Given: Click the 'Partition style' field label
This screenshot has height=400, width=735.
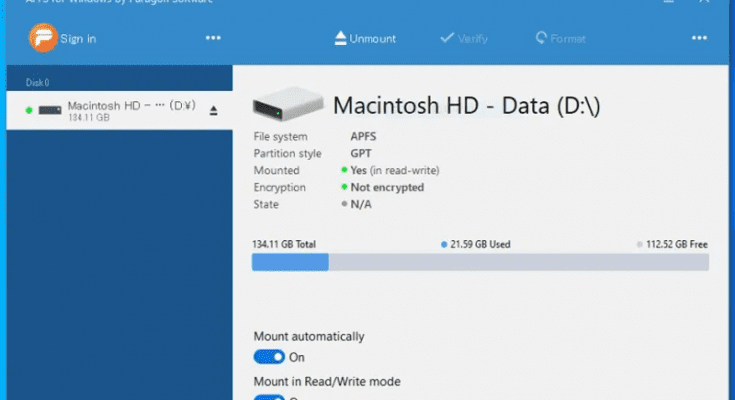Looking at the screenshot, I should click(287, 153).
